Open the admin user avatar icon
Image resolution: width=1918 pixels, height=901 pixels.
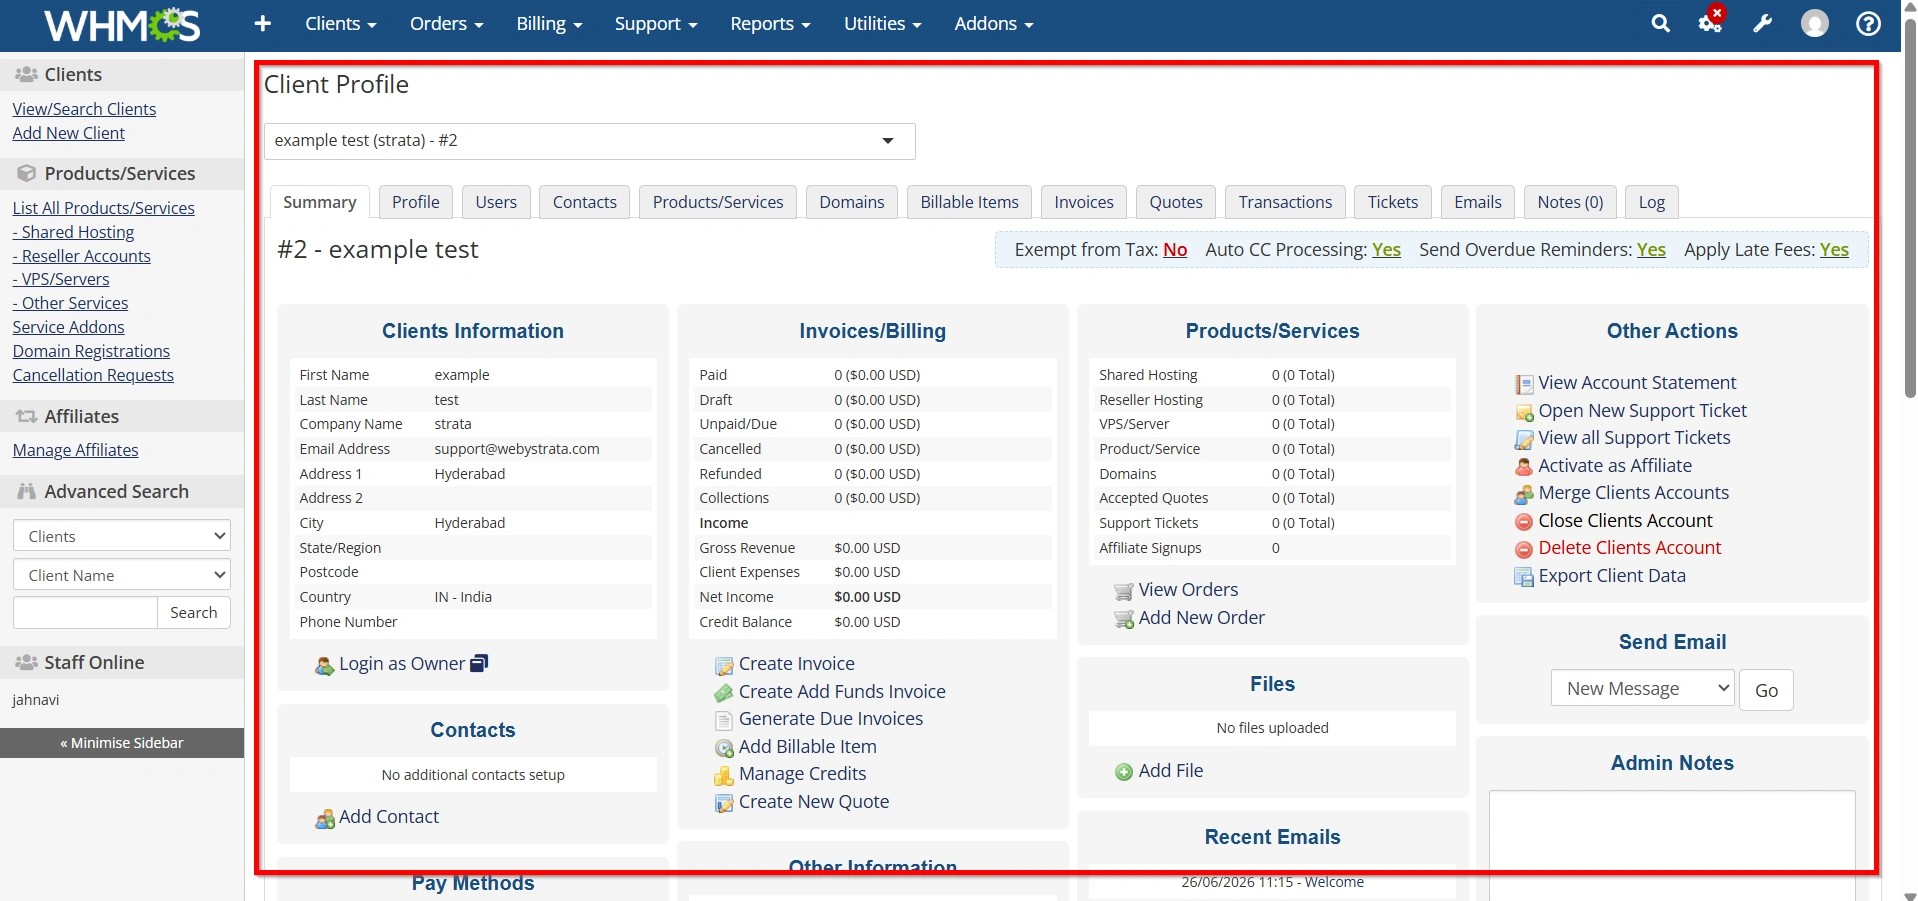point(1814,23)
